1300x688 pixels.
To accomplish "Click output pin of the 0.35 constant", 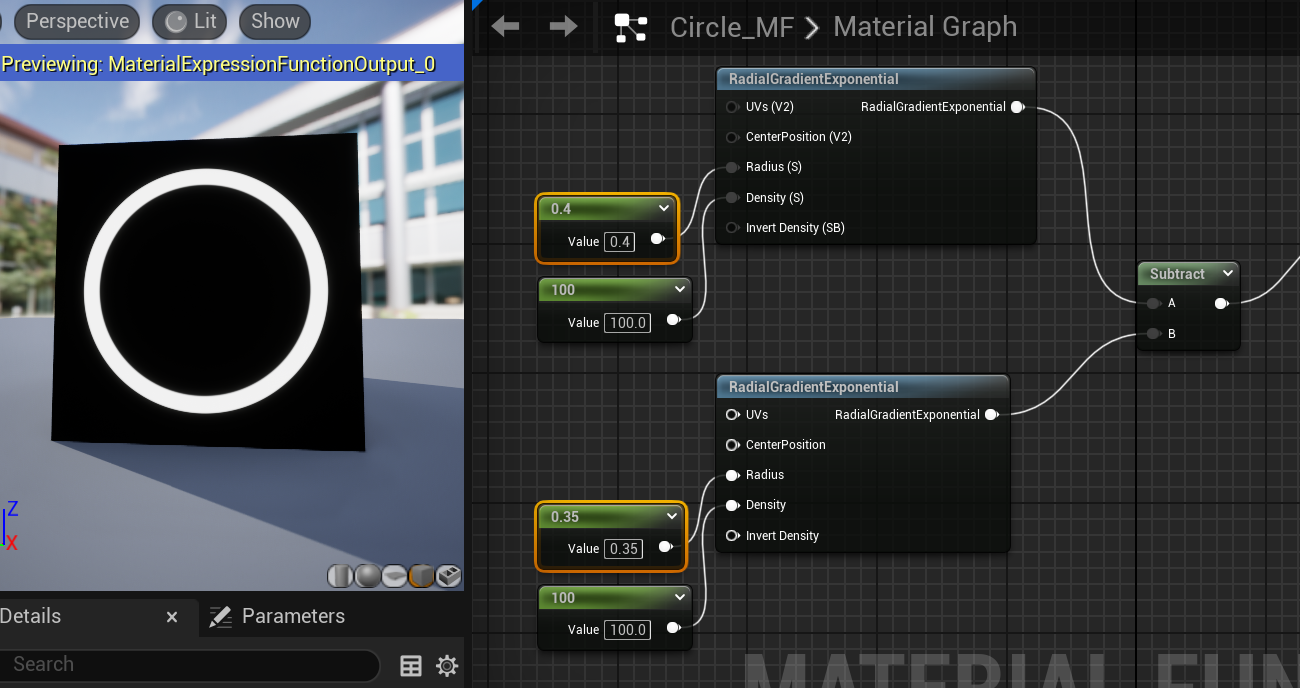I will [664, 547].
